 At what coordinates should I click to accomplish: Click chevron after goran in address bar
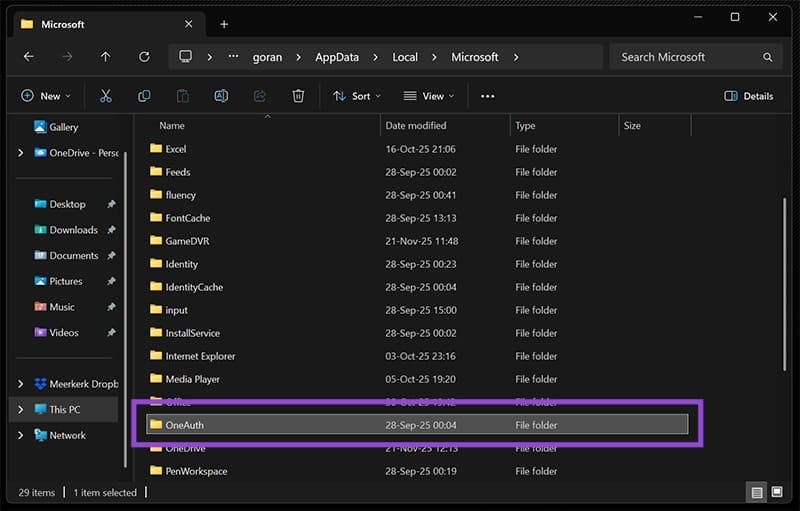tap(298, 57)
